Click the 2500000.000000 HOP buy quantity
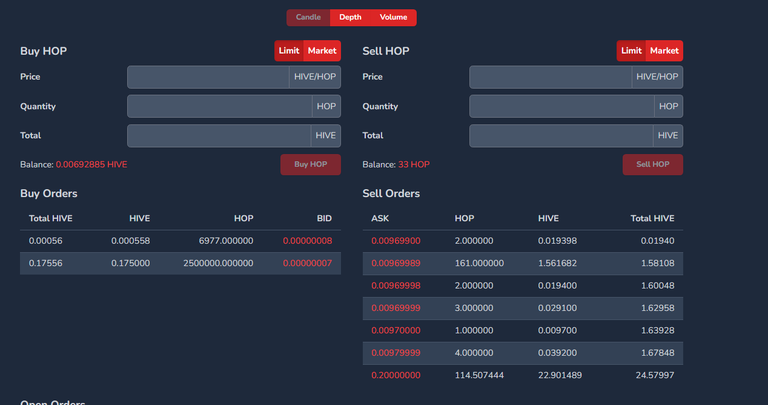Viewport: 768px width, 405px height. tap(218, 263)
